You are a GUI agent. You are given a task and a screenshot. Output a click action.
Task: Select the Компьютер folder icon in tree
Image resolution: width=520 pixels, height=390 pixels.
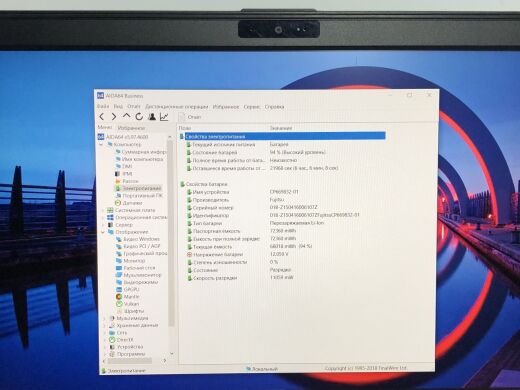pos(109,144)
